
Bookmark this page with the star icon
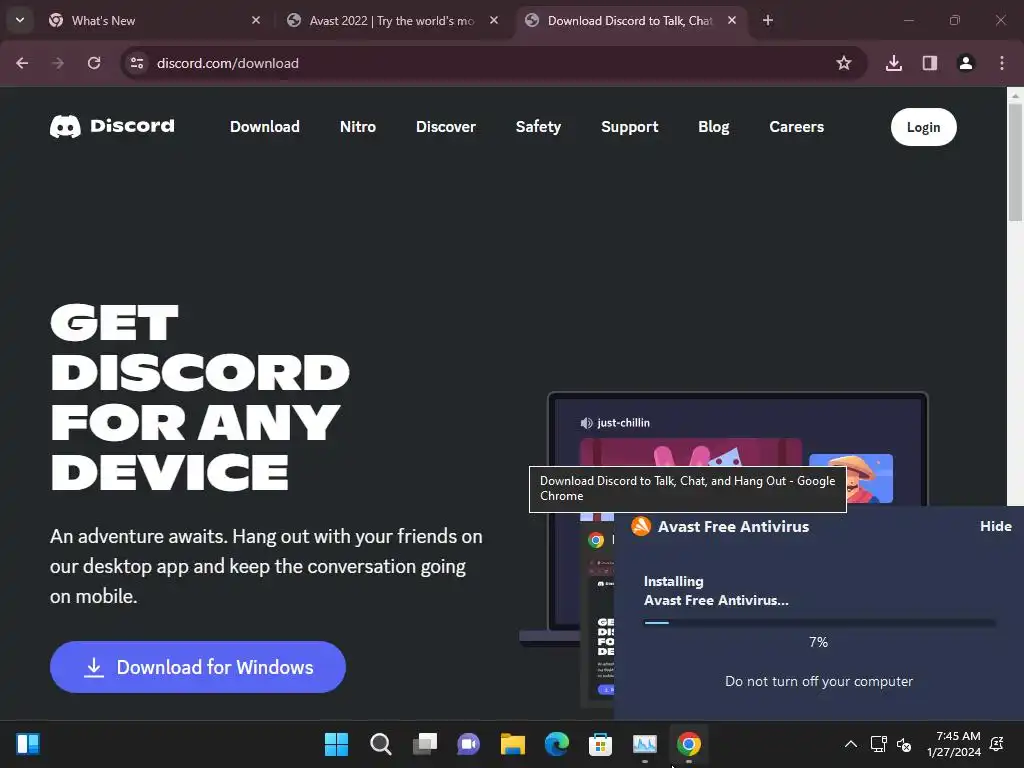[844, 63]
